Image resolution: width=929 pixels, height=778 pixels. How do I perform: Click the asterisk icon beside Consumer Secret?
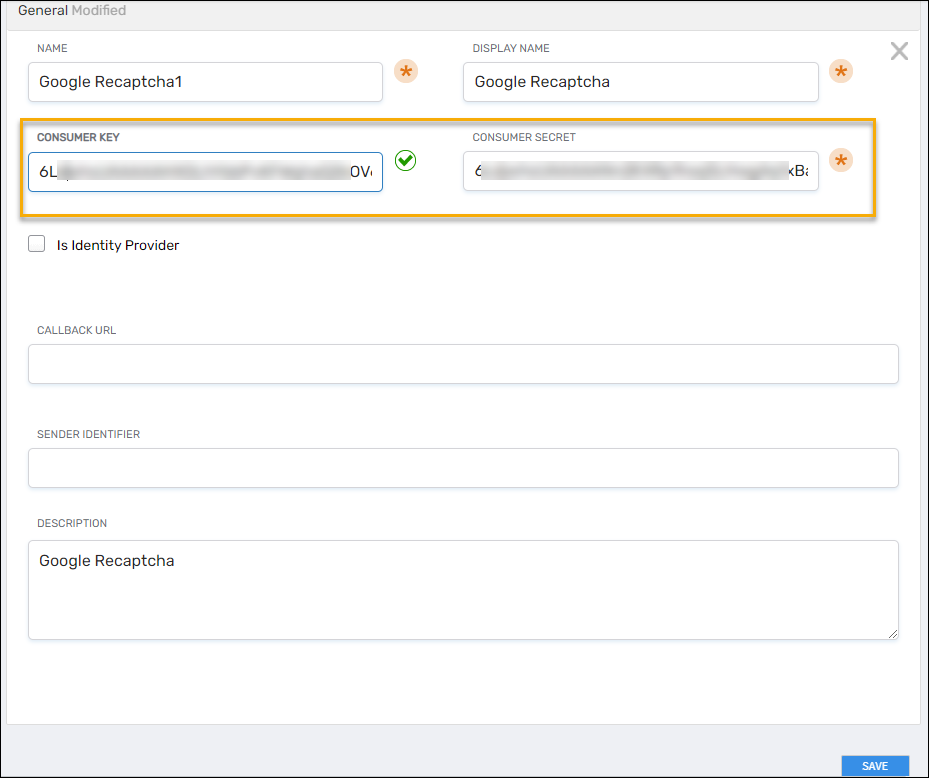tap(841, 161)
